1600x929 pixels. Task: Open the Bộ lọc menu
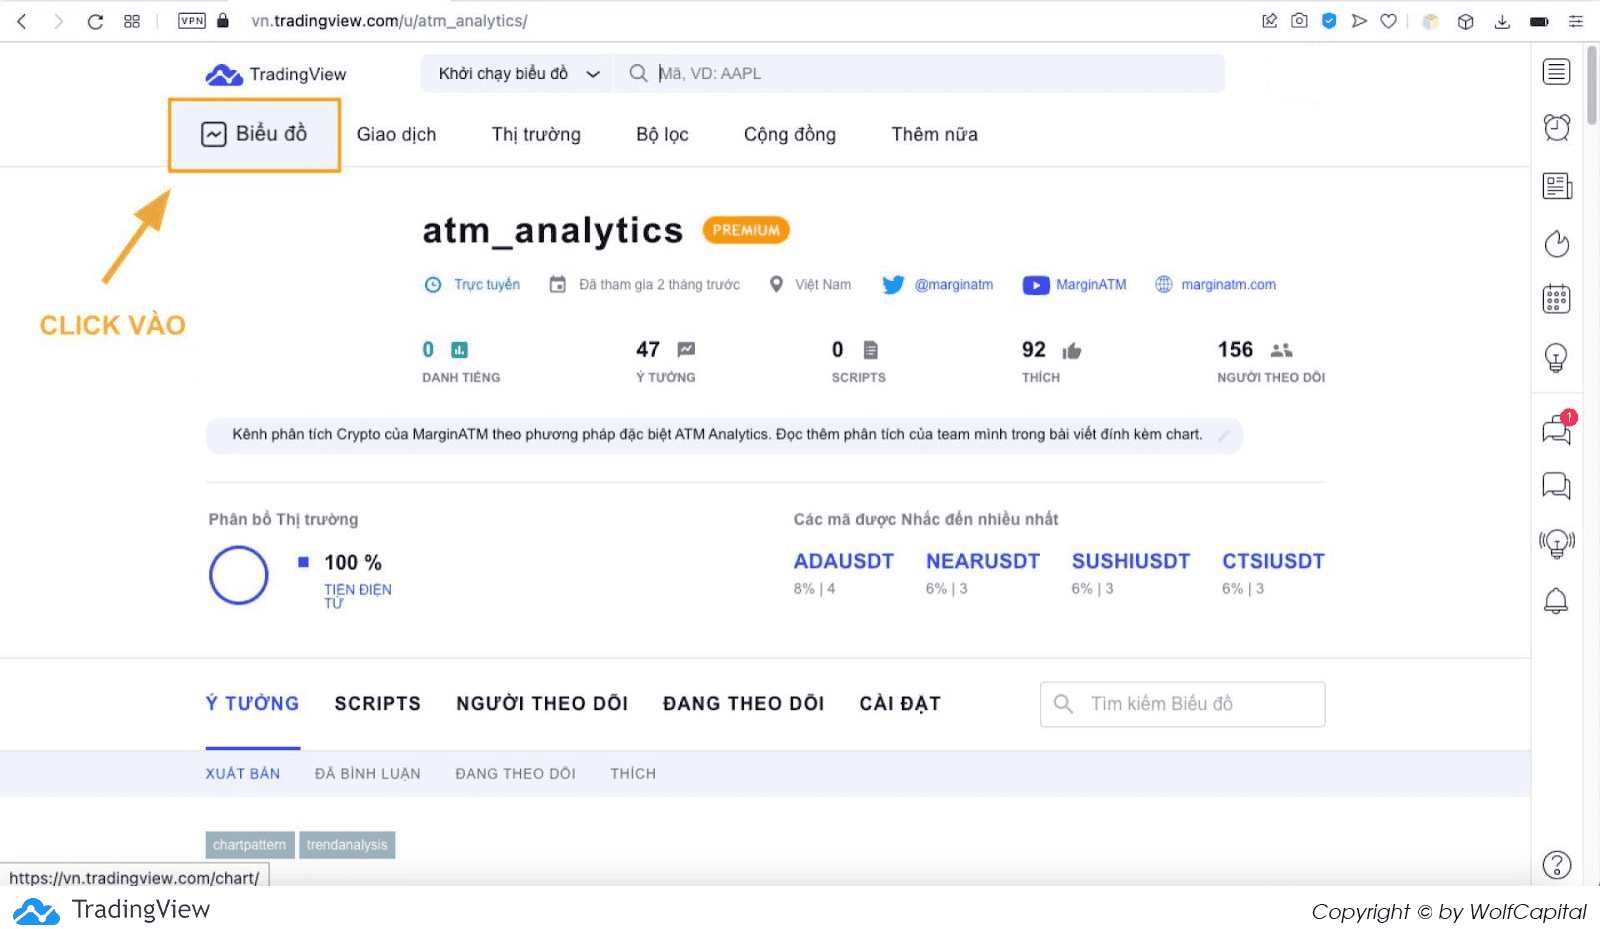tap(662, 134)
